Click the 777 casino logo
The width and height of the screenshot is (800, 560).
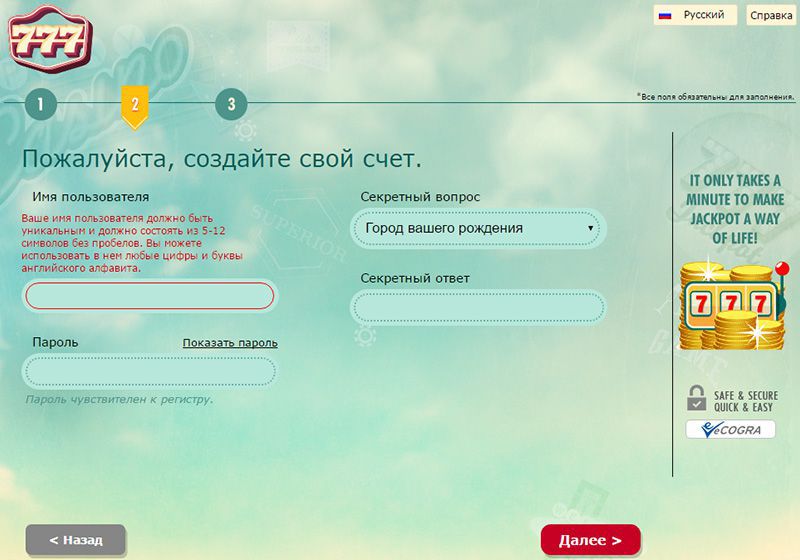(x=50, y=39)
